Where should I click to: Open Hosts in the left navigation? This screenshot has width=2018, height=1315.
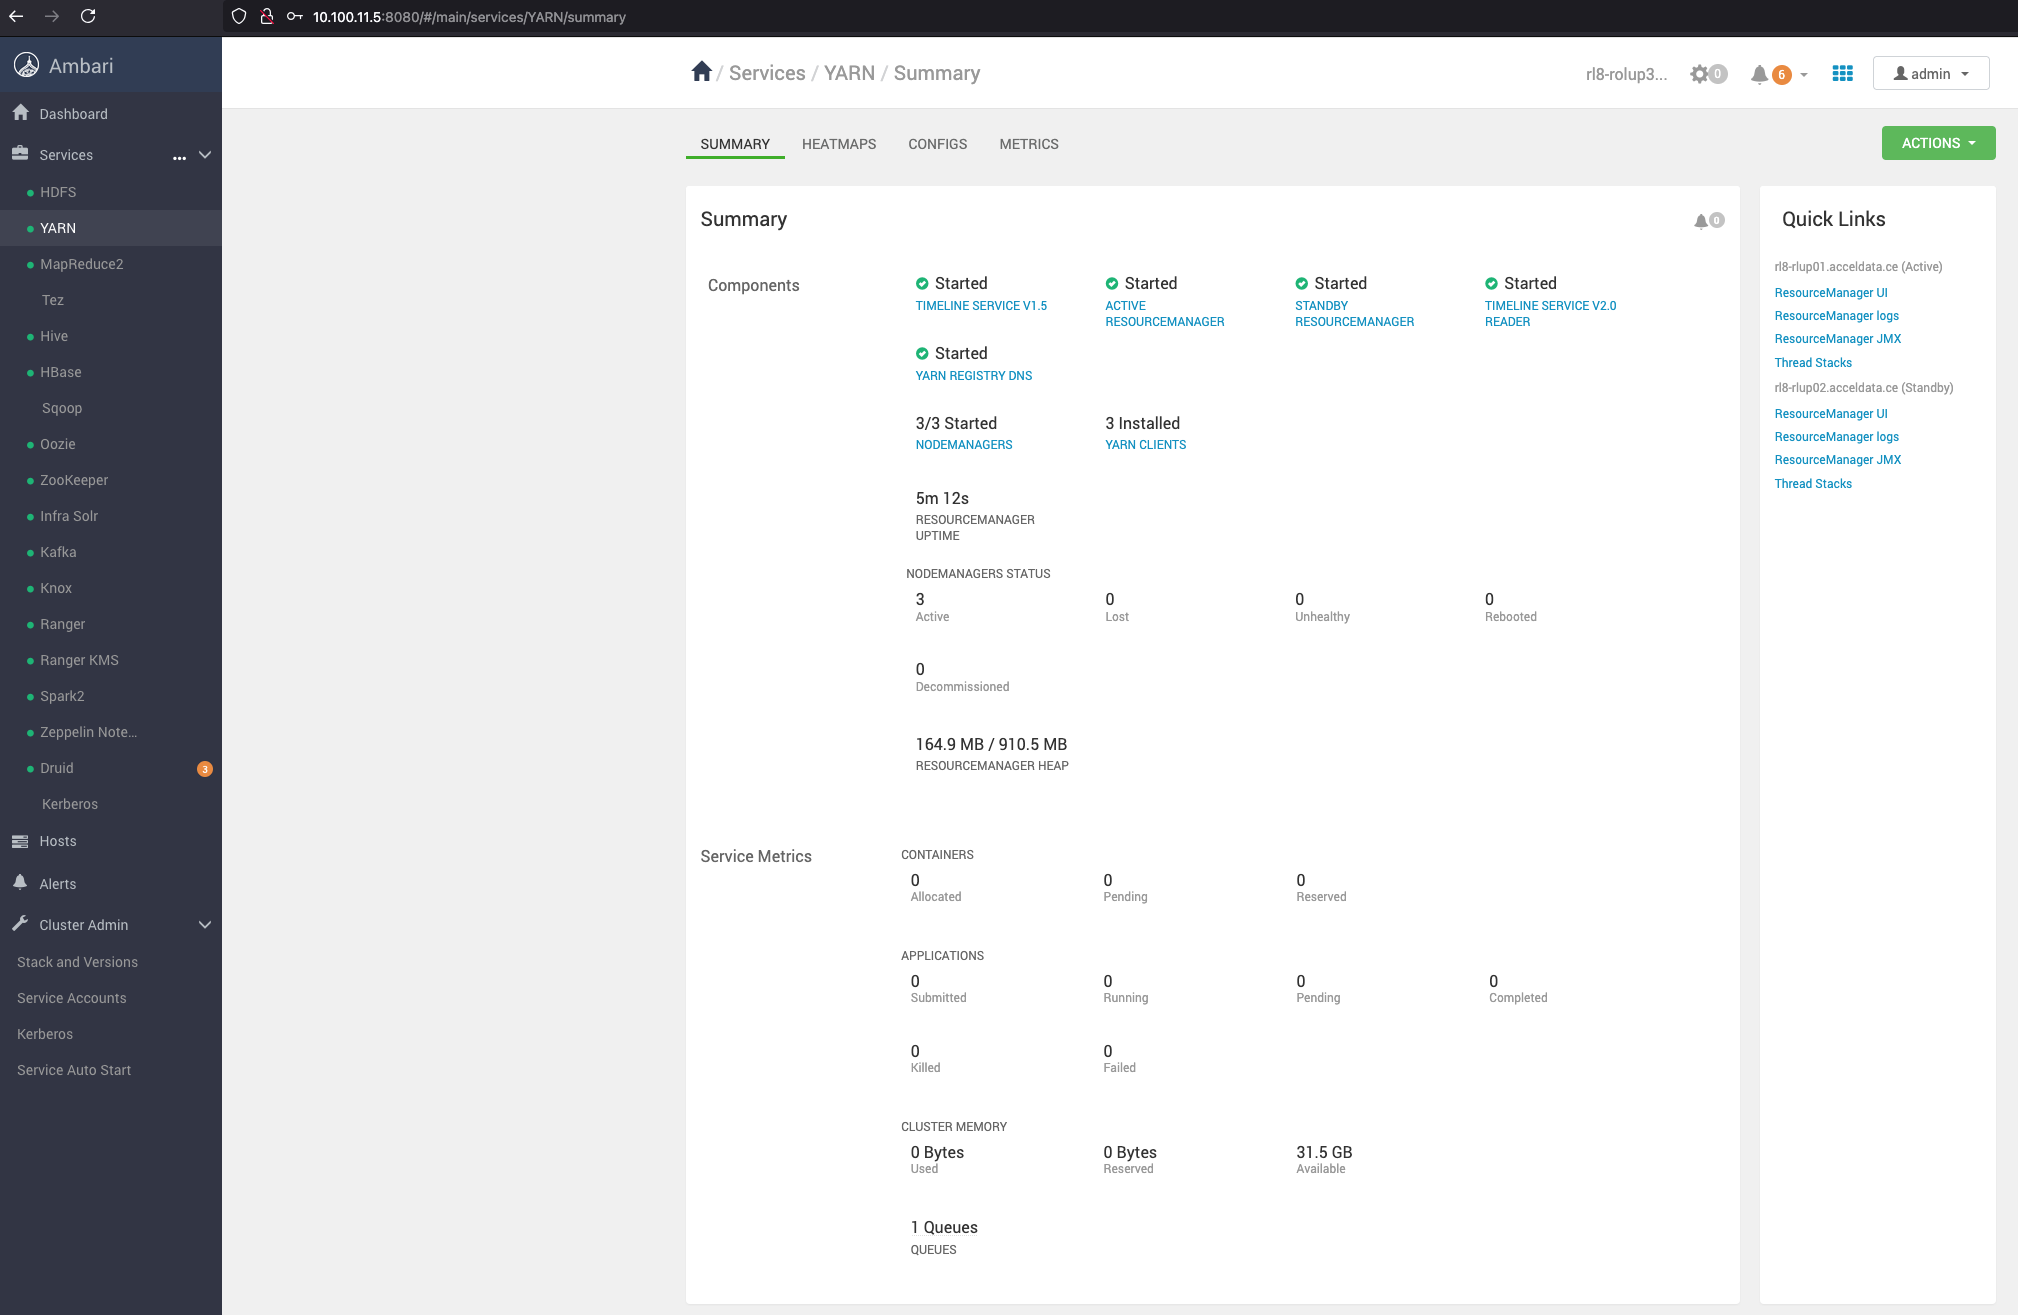coord(57,841)
